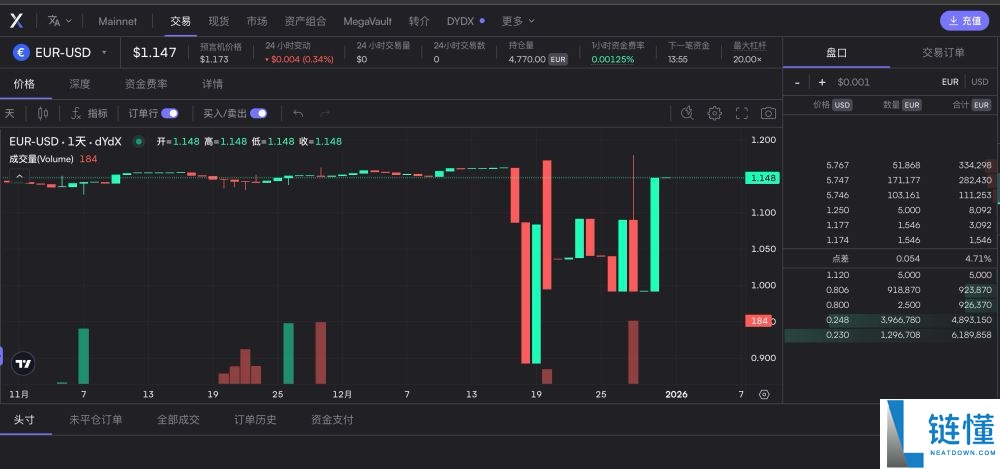Screen dimensions: 1000x469
Task: Navigate to MegaVault
Action: (x=368, y=21)
